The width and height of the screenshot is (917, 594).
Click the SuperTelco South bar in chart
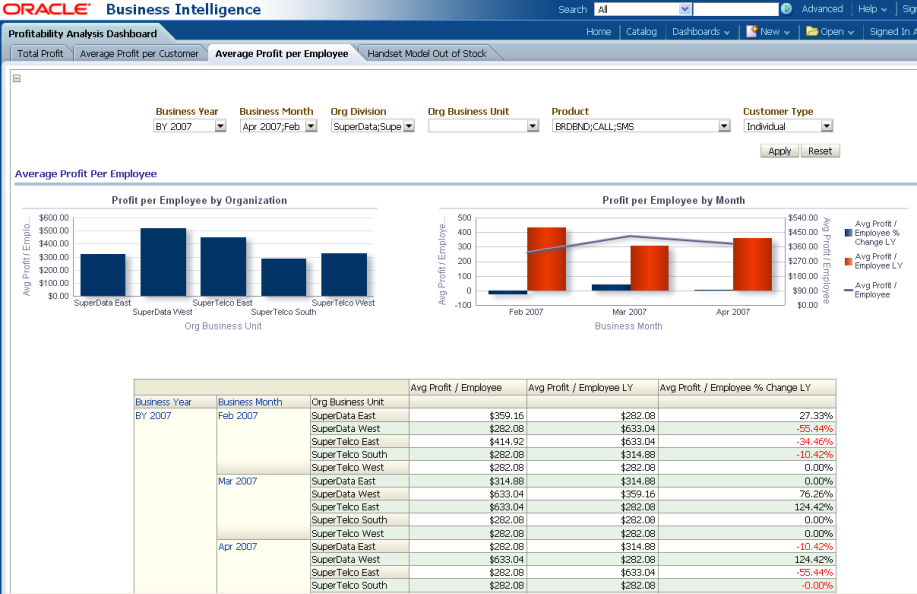click(x=284, y=277)
